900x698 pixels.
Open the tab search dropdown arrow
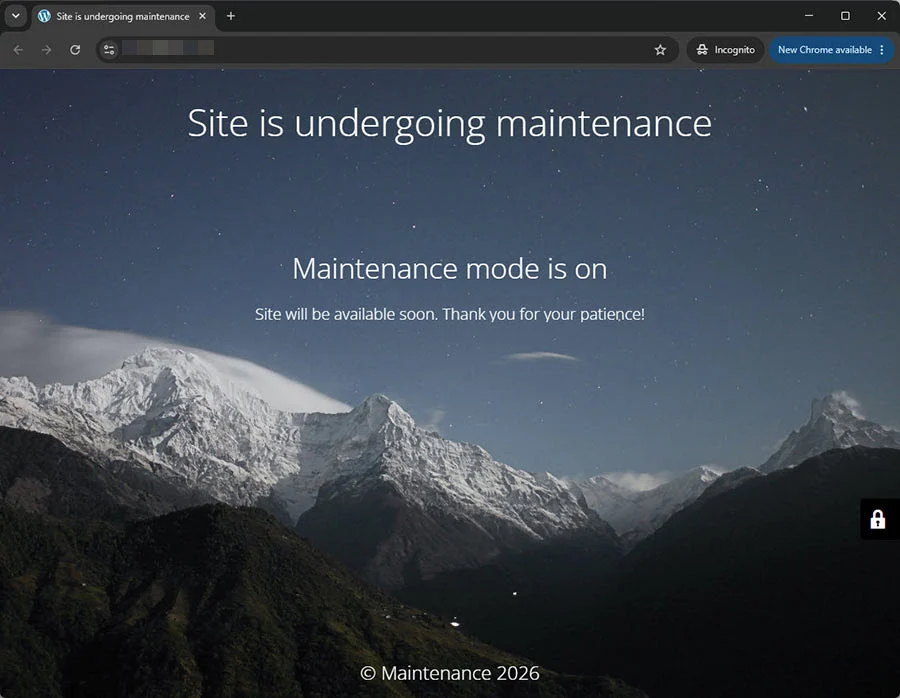15,16
